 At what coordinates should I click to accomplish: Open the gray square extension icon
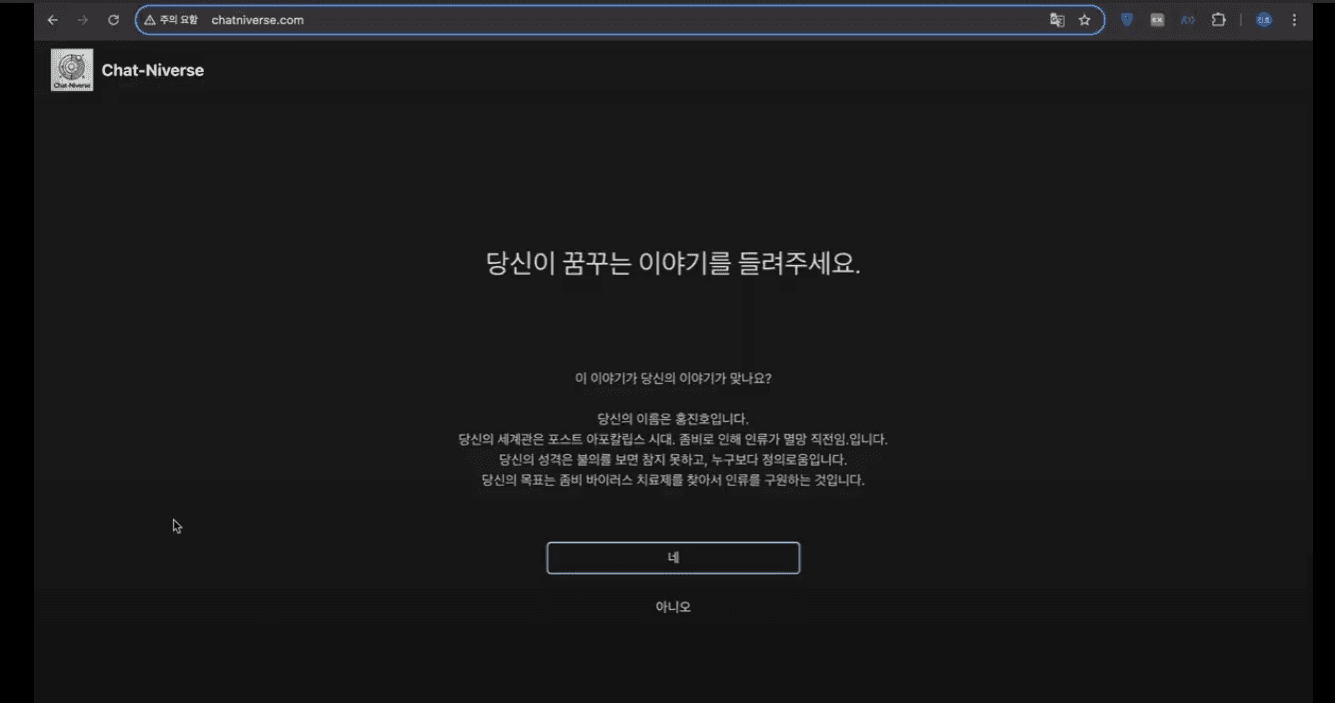(1157, 20)
